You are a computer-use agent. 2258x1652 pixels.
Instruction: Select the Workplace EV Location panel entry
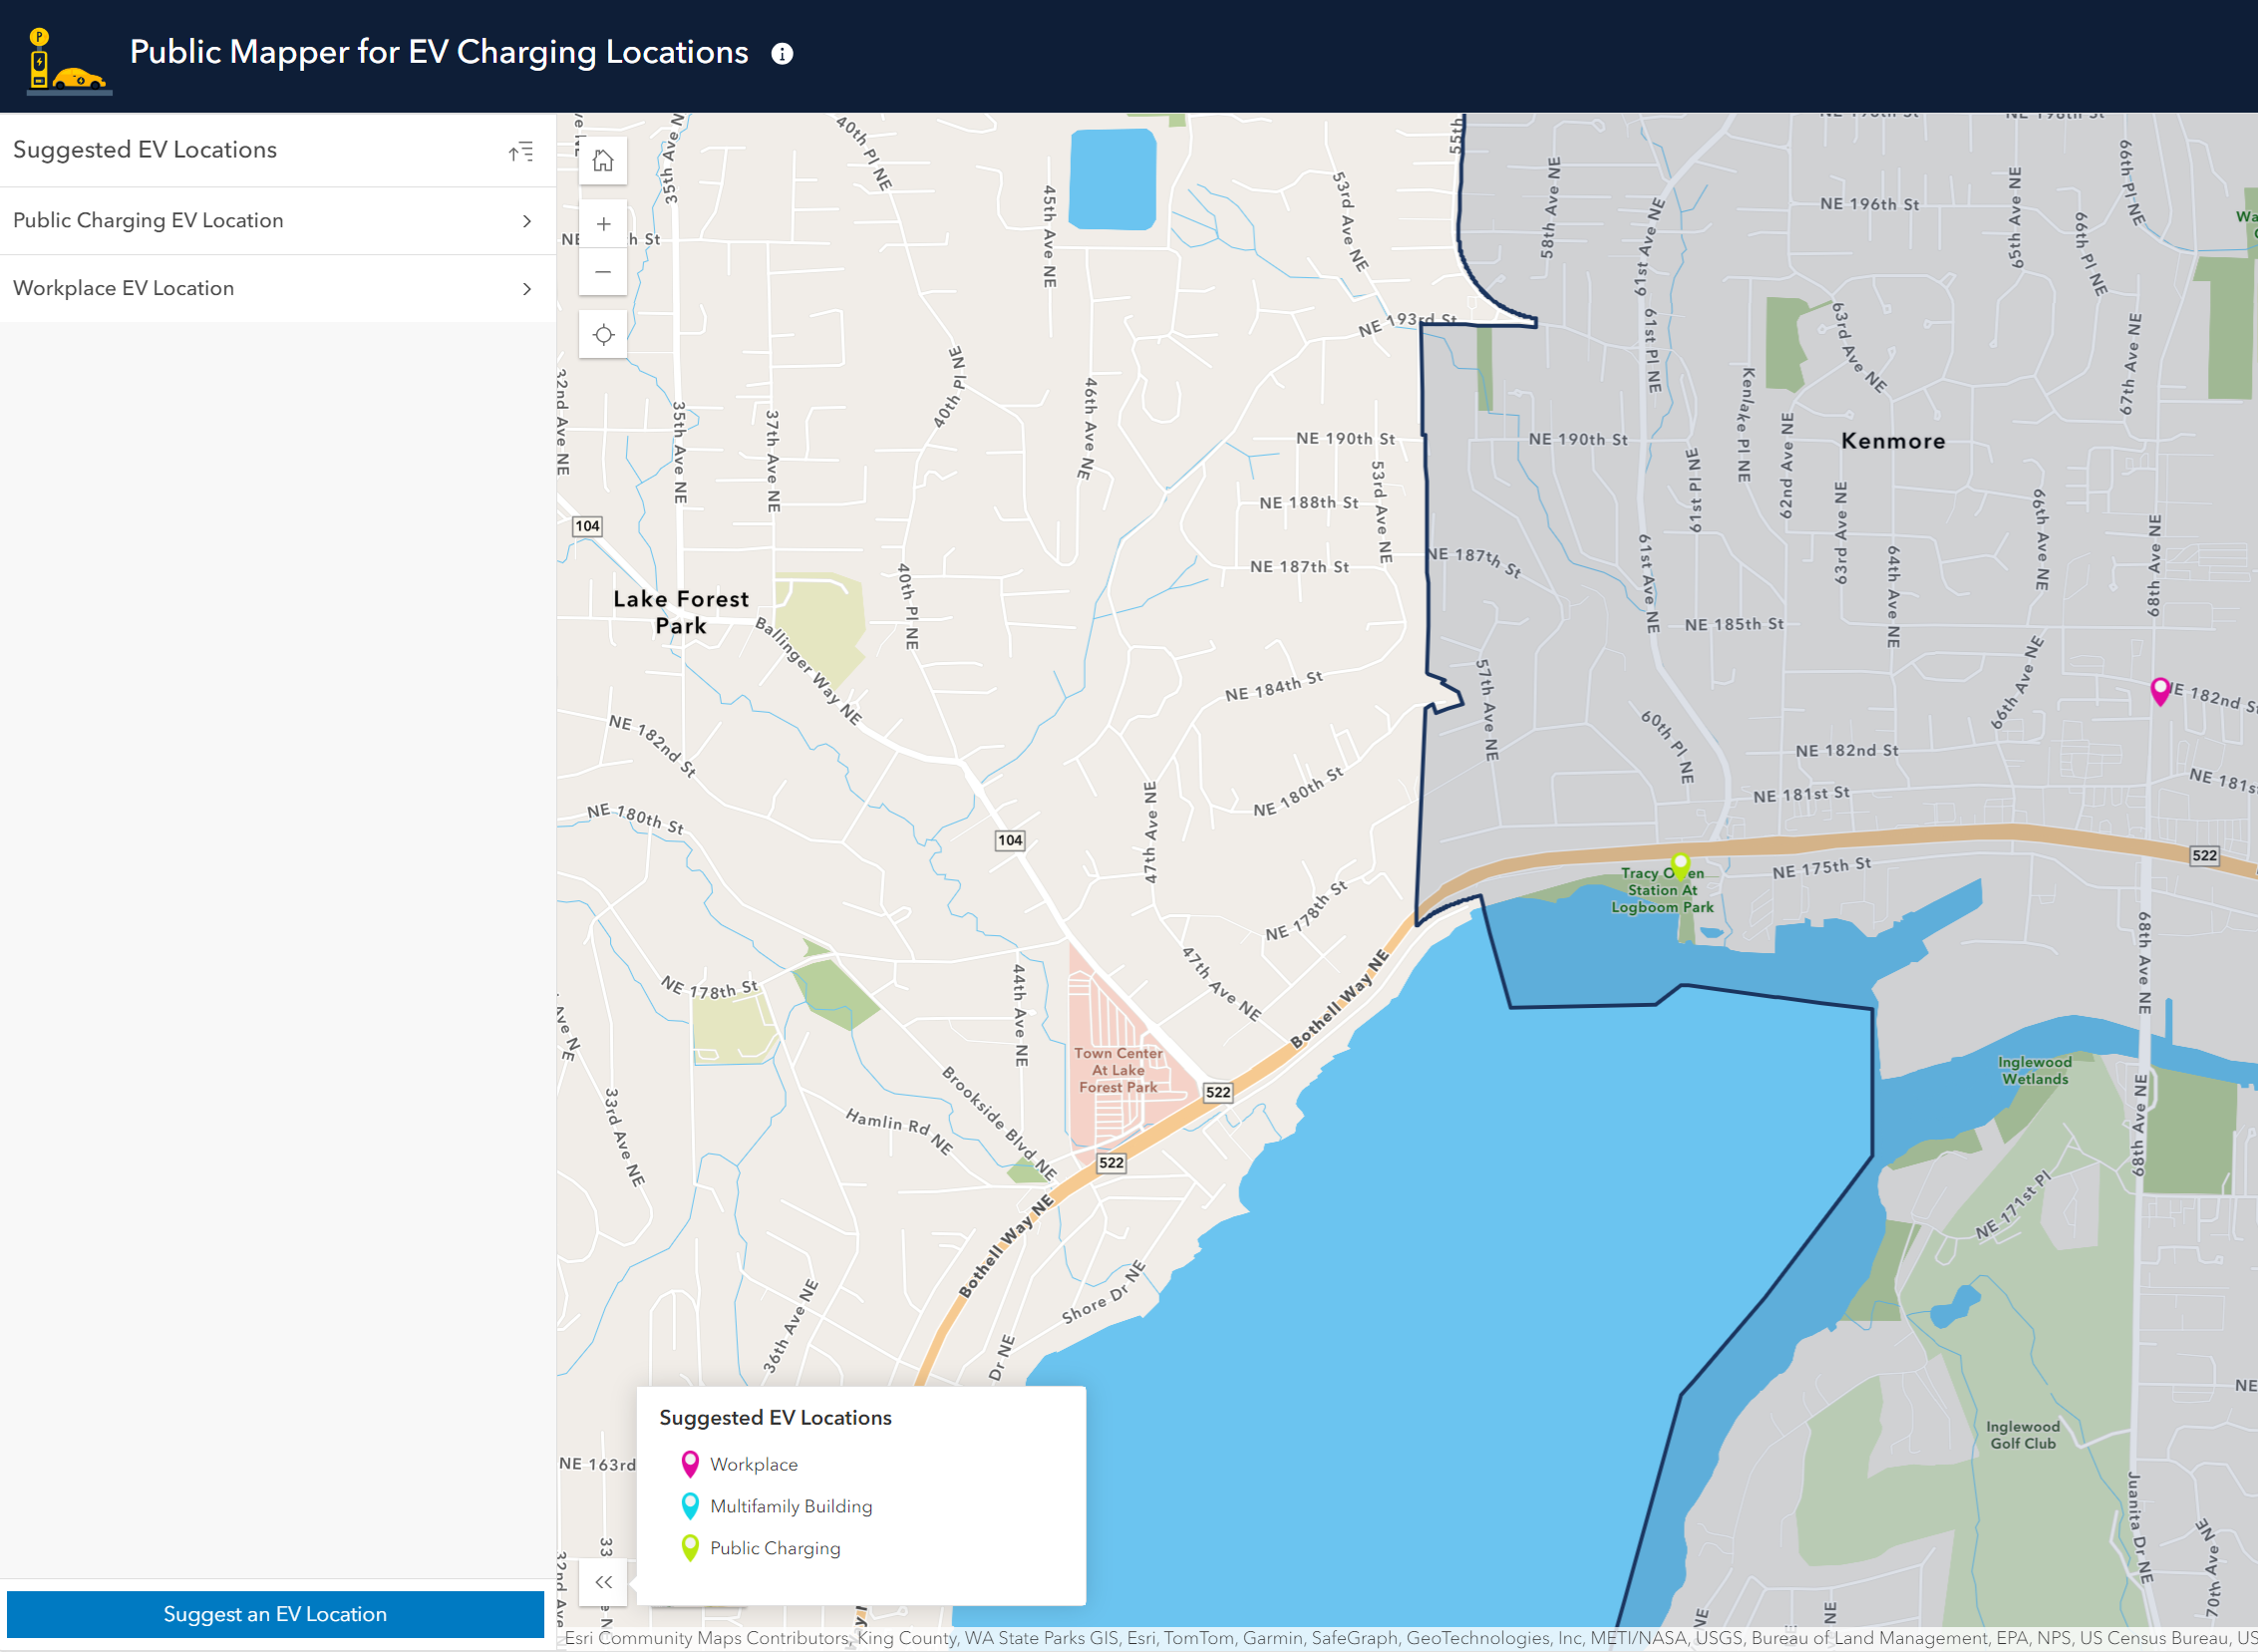(x=123, y=288)
